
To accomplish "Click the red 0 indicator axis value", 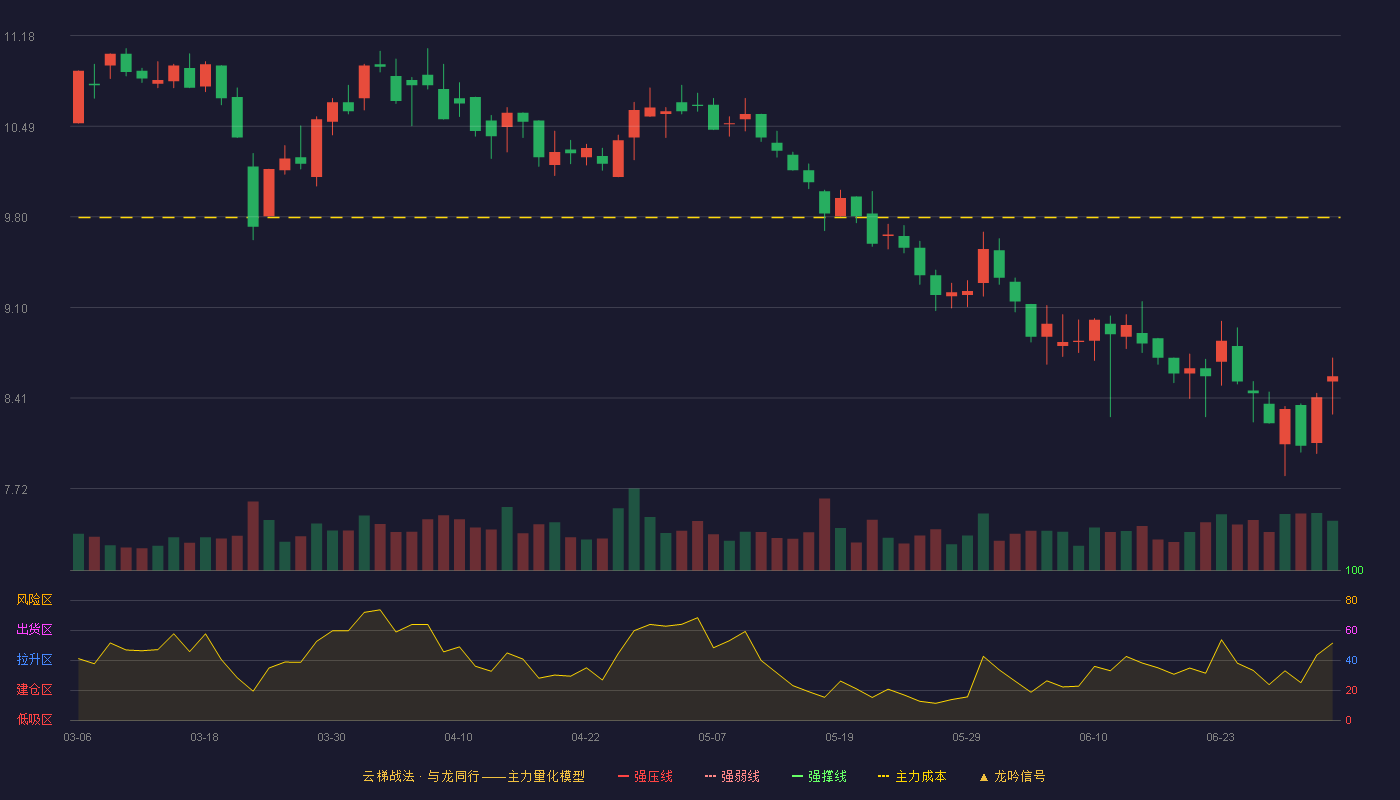I will click(1348, 720).
